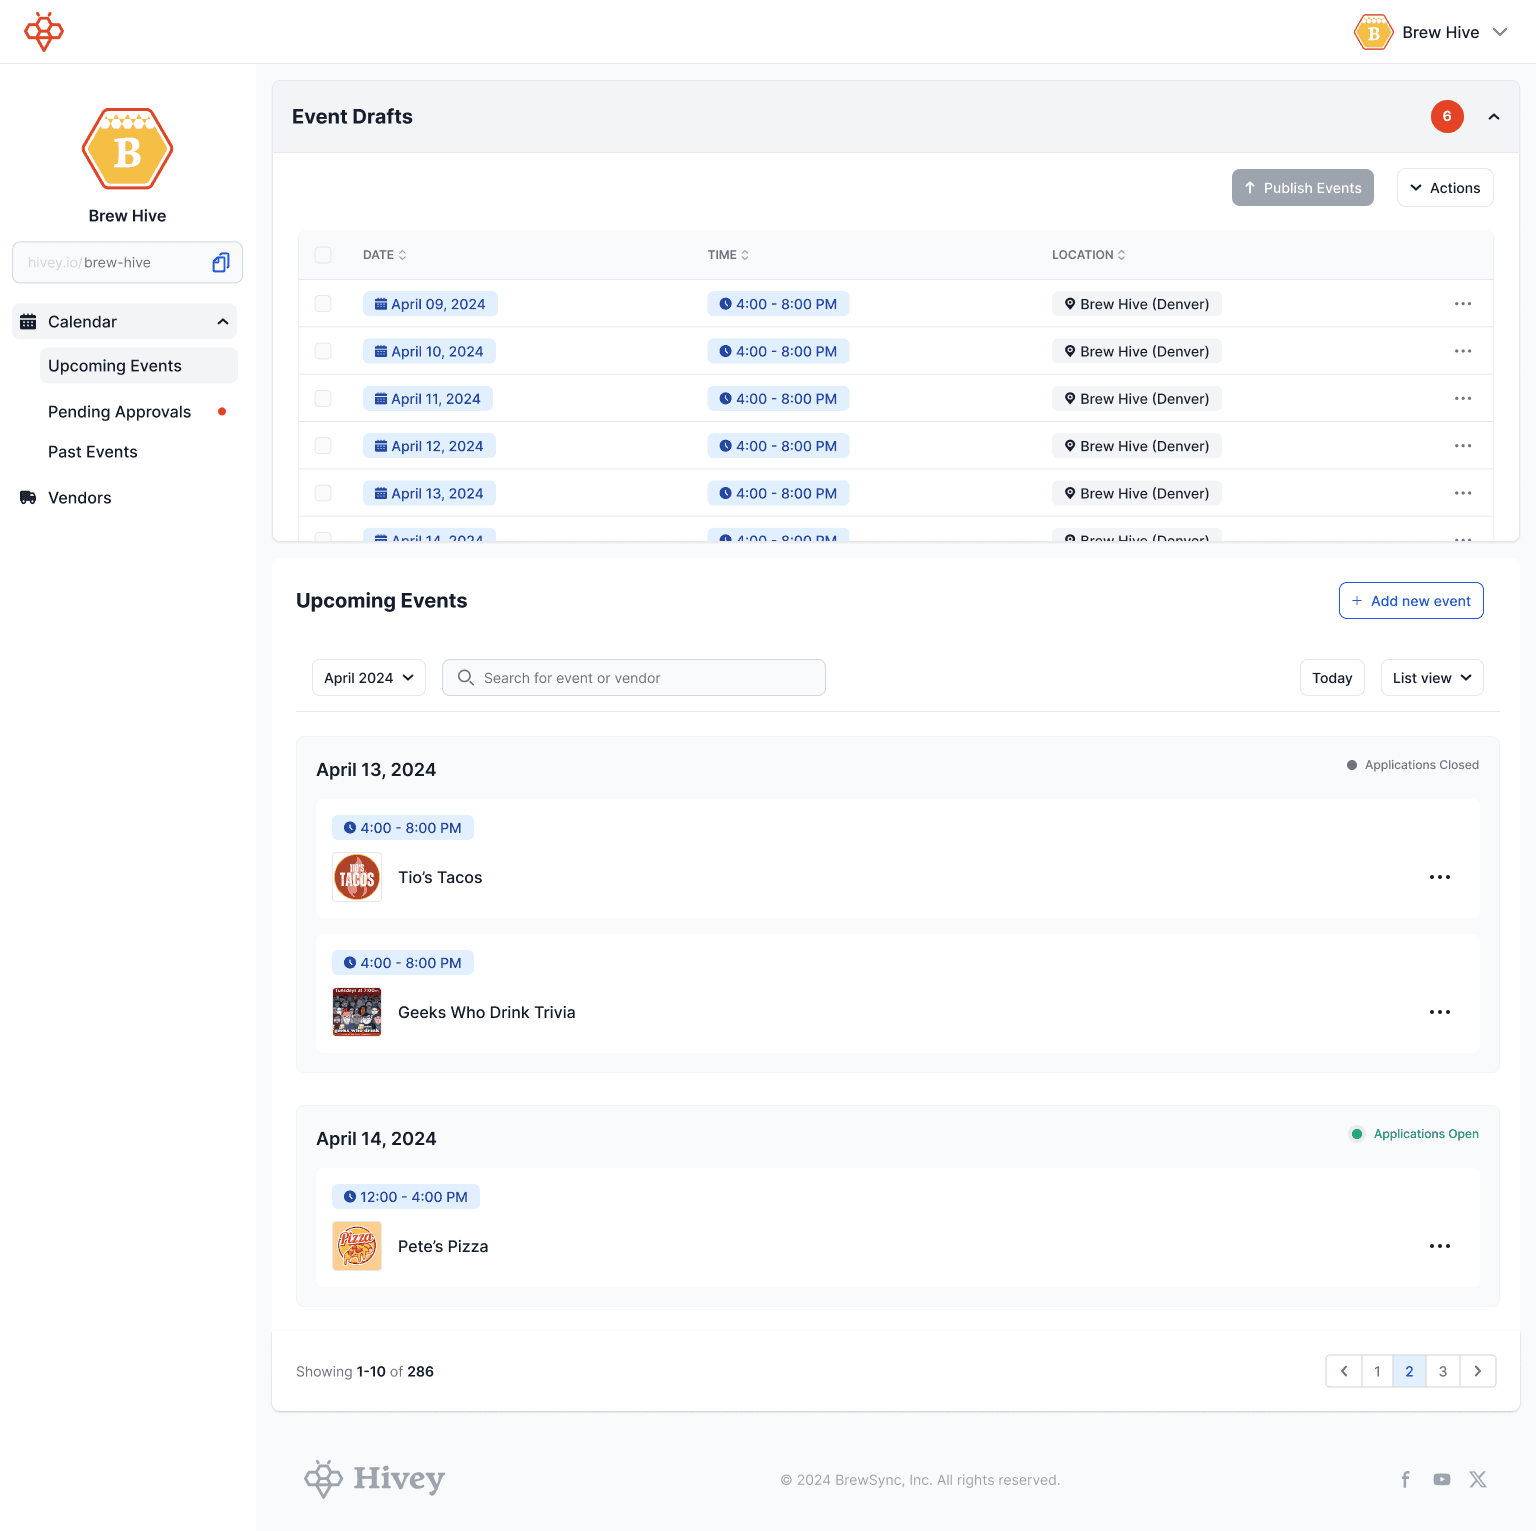Open the Vendors section

(x=80, y=498)
